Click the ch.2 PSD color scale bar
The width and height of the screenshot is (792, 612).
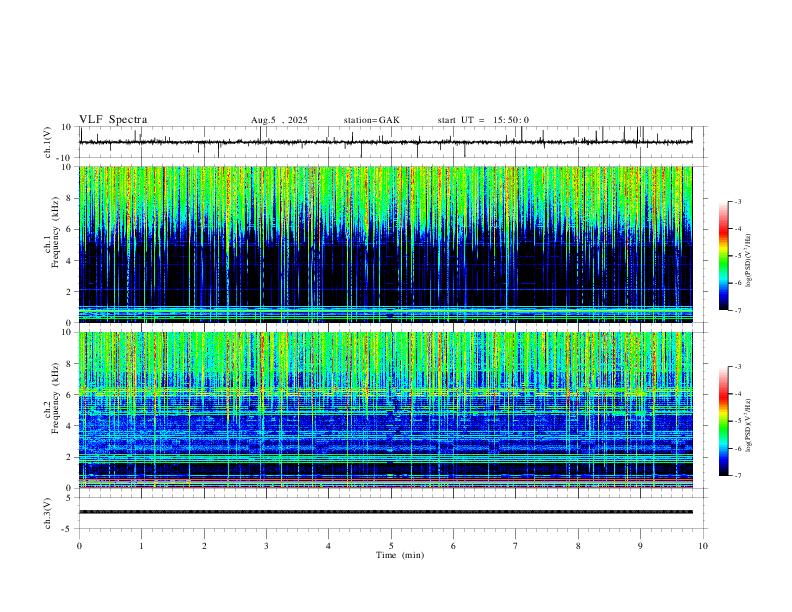click(723, 421)
